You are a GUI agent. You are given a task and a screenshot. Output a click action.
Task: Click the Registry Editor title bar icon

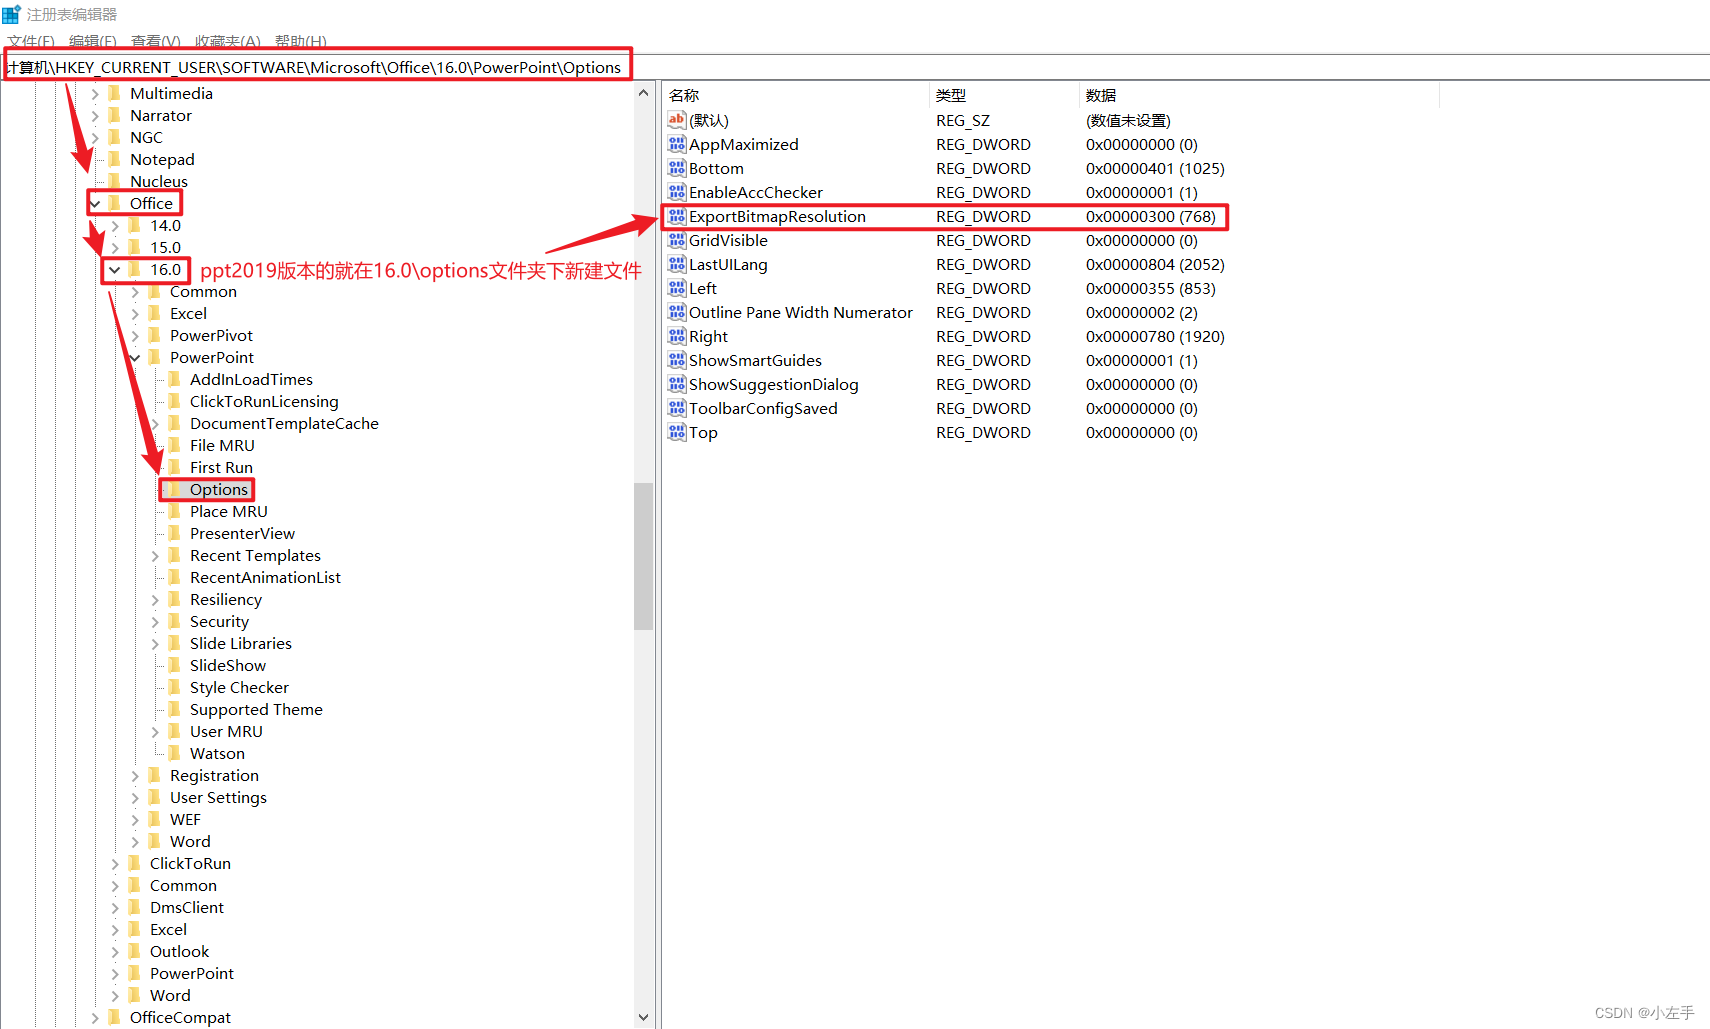[11, 14]
